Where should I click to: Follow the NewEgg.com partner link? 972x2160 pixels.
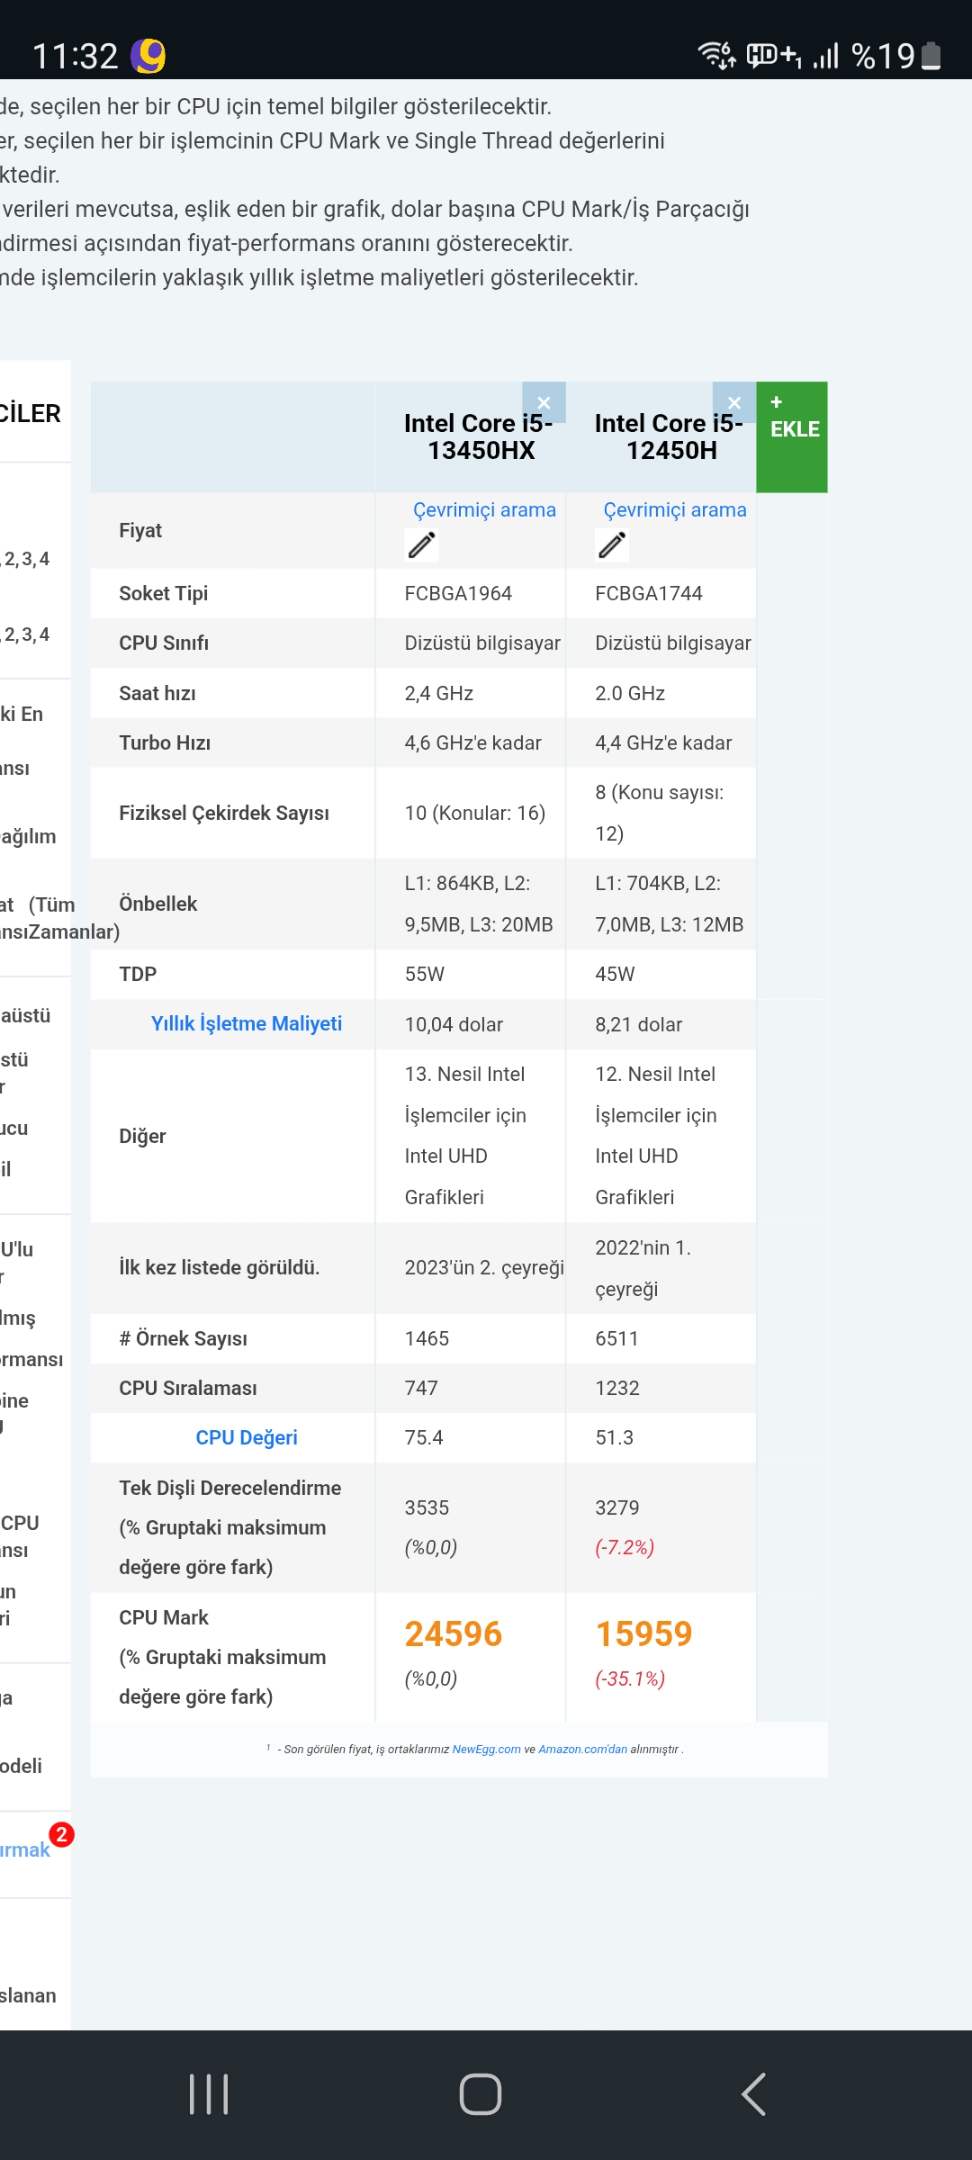coord(486,1749)
